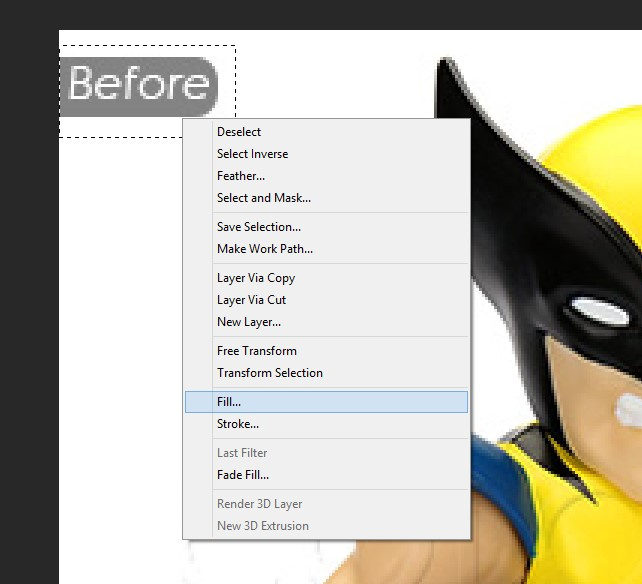The image size is (642, 584).
Task: Choose Fade Fill... from the menu
Action: [x=243, y=475]
